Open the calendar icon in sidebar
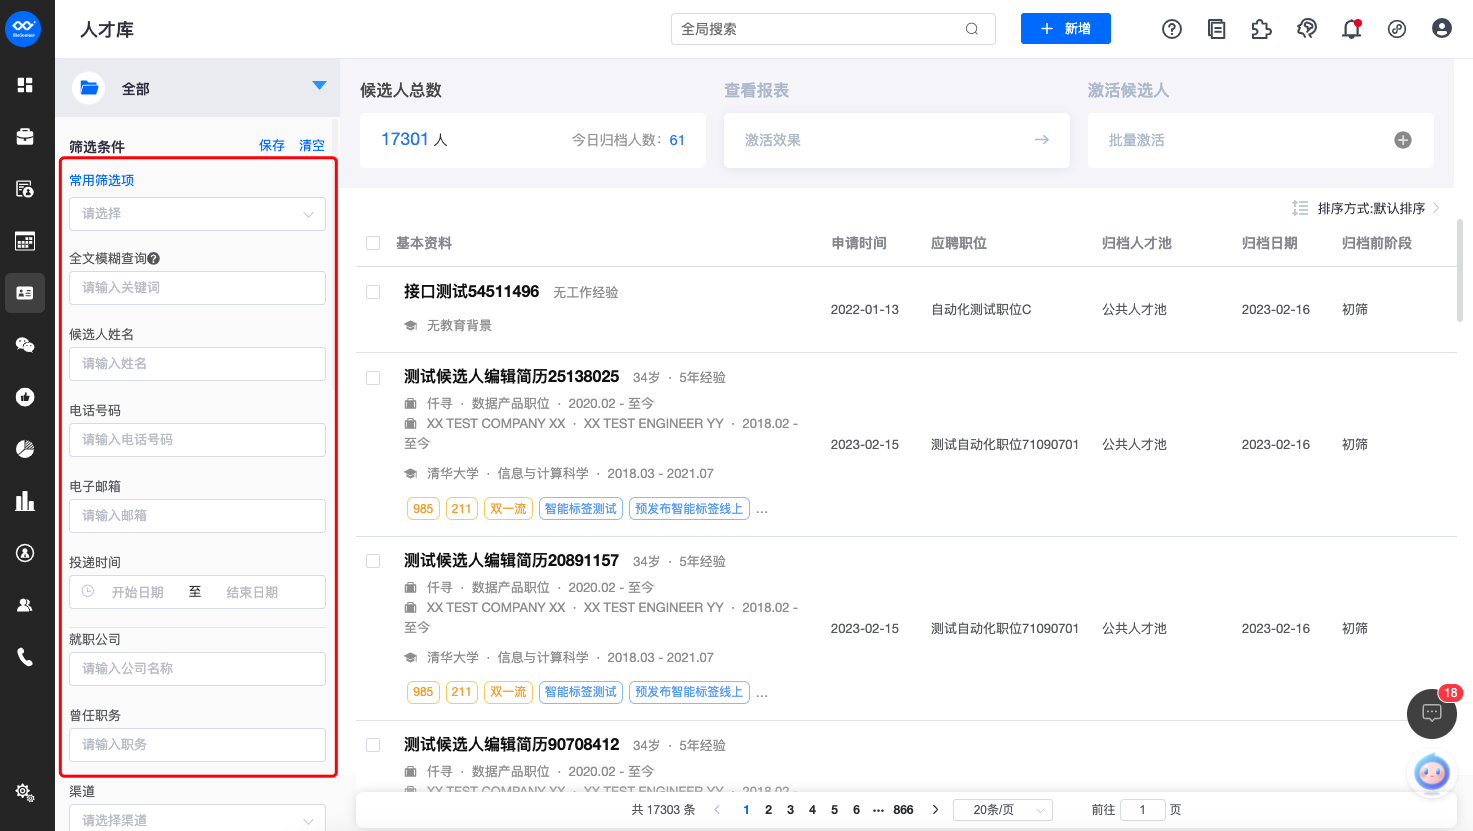The height and width of the screenshot is (831, 1473). click(x=25, y=241)
